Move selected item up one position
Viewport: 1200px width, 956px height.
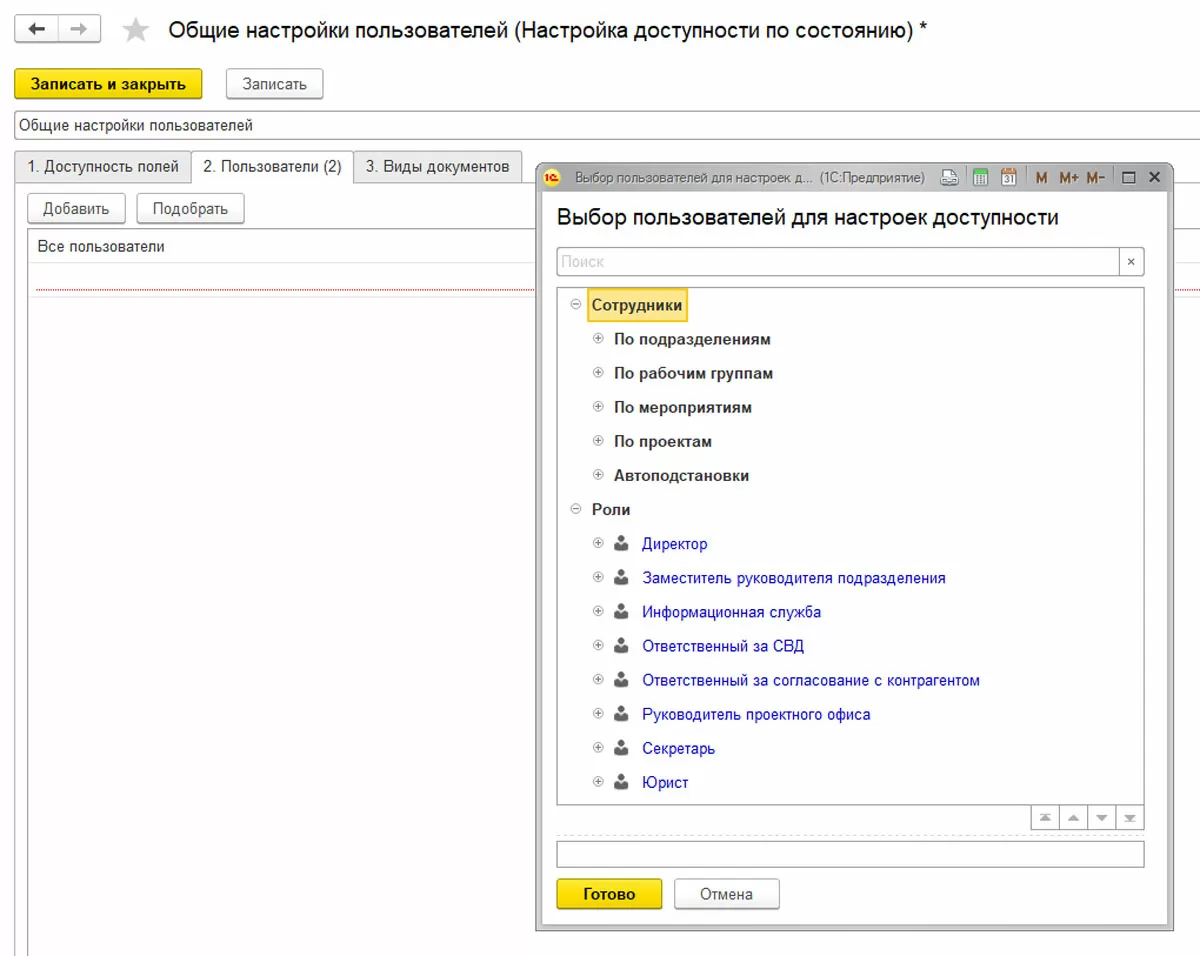click(1073, 817)
